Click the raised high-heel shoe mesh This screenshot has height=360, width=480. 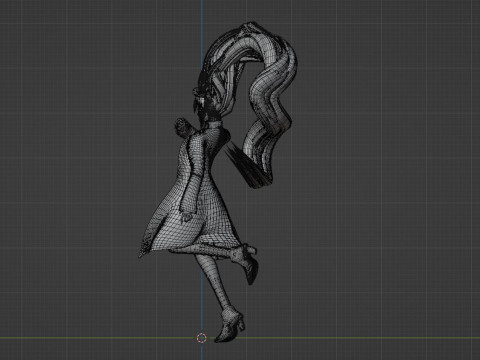245,263
